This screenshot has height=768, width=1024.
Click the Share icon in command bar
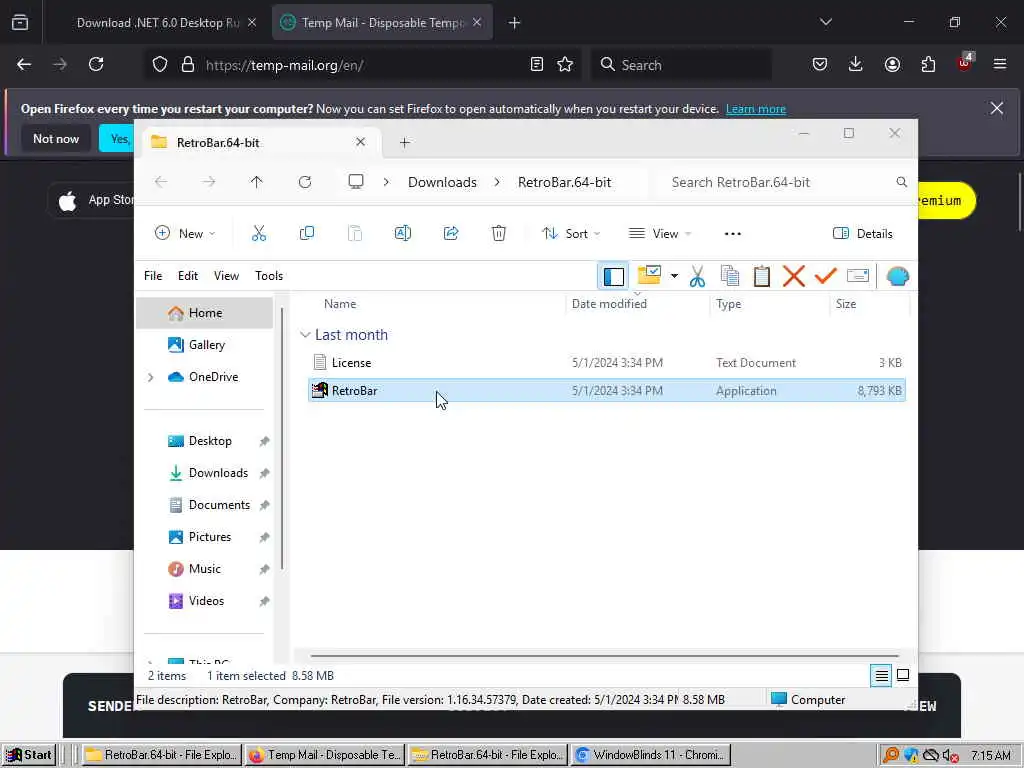click(451, 233)
